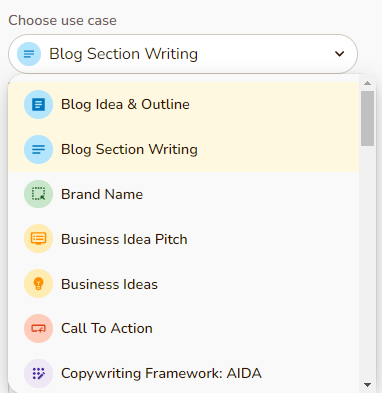Image resolution: width=382 pixels, height=393 pixels.
Task: Click the green Brand Name icon
Action: 38,194
